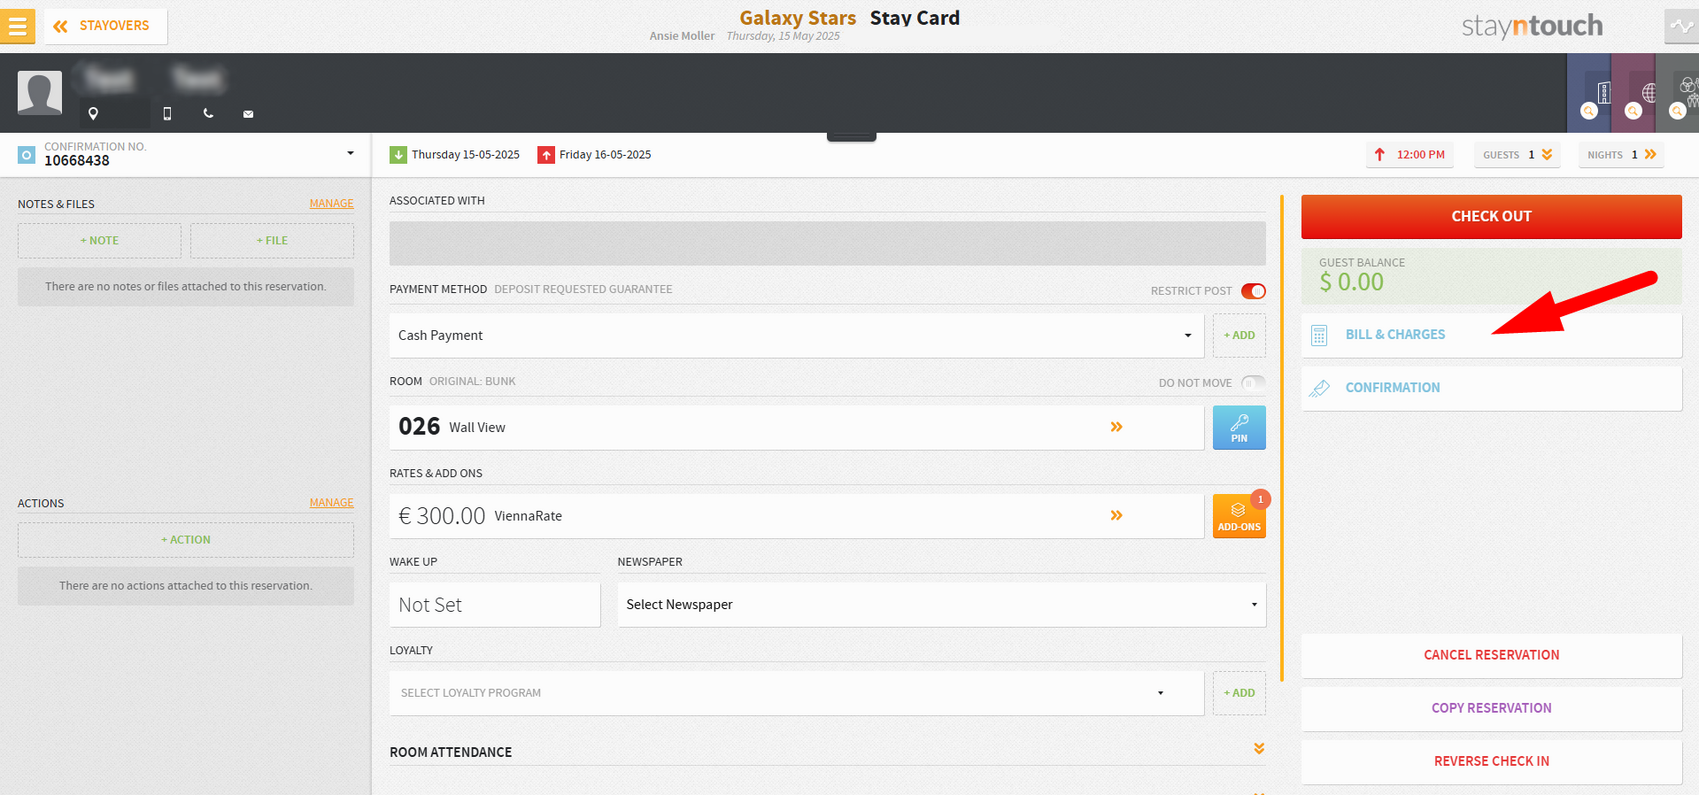The height and width of the screenshot is (795, 1699).
Task: Open the company card icon
Action: pyautogui.click(x=1589, y=93)
